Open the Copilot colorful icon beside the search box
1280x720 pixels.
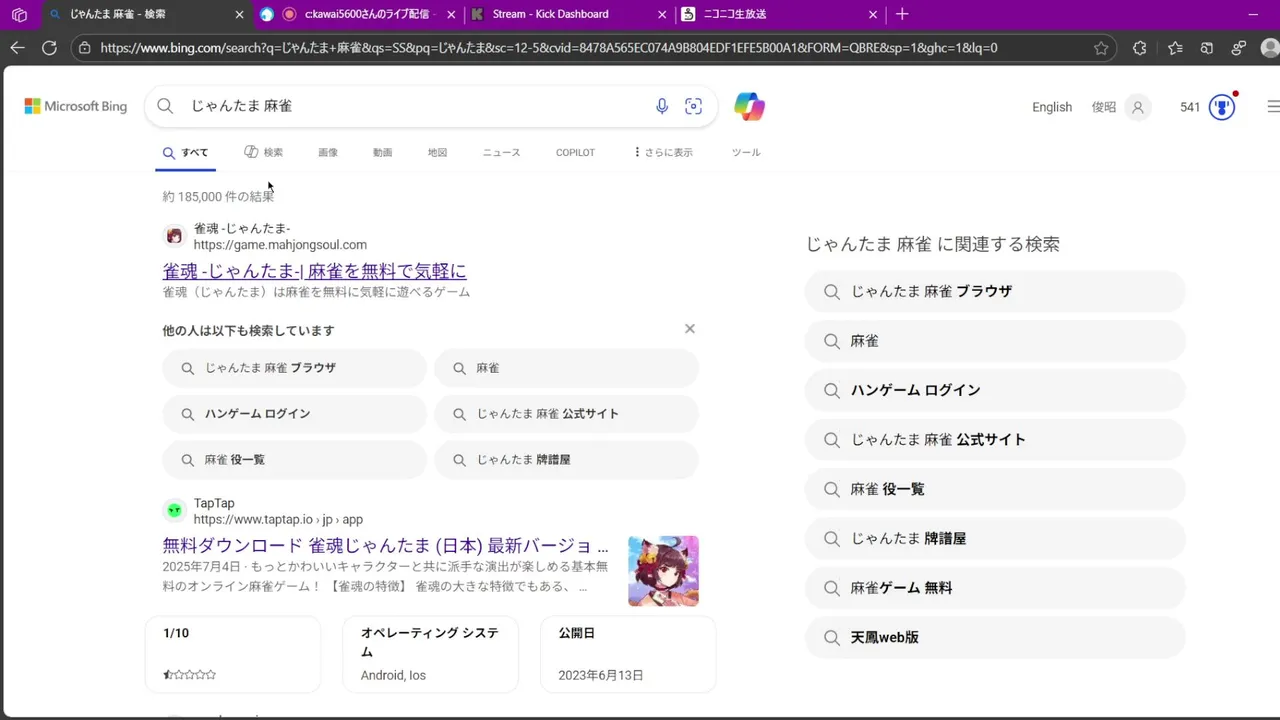pos(749,106)
